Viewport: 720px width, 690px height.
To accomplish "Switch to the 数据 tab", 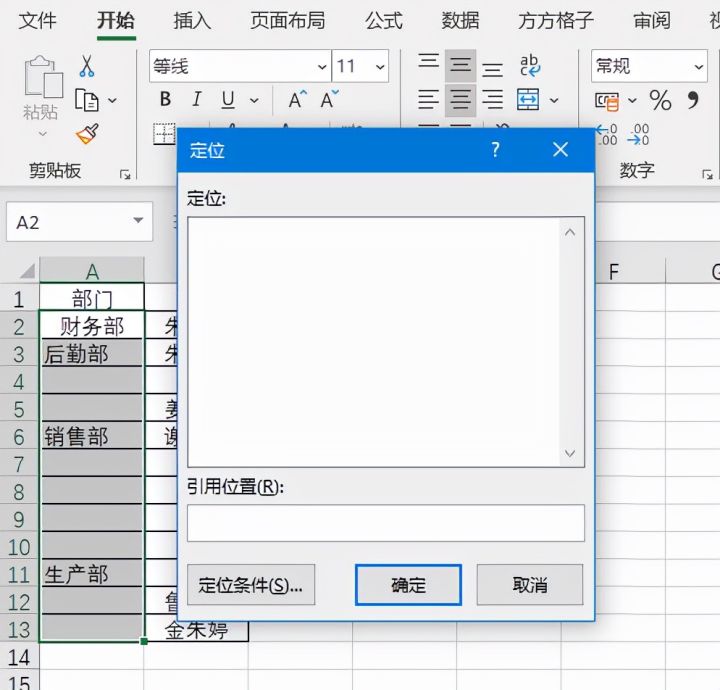I will 460,21.
